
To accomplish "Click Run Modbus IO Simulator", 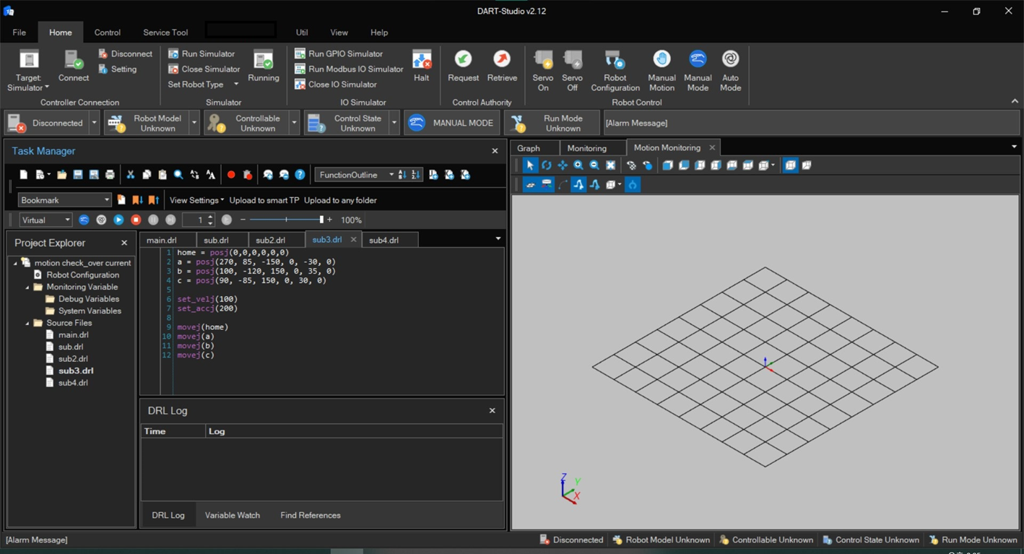I will (x=349, y=69).
